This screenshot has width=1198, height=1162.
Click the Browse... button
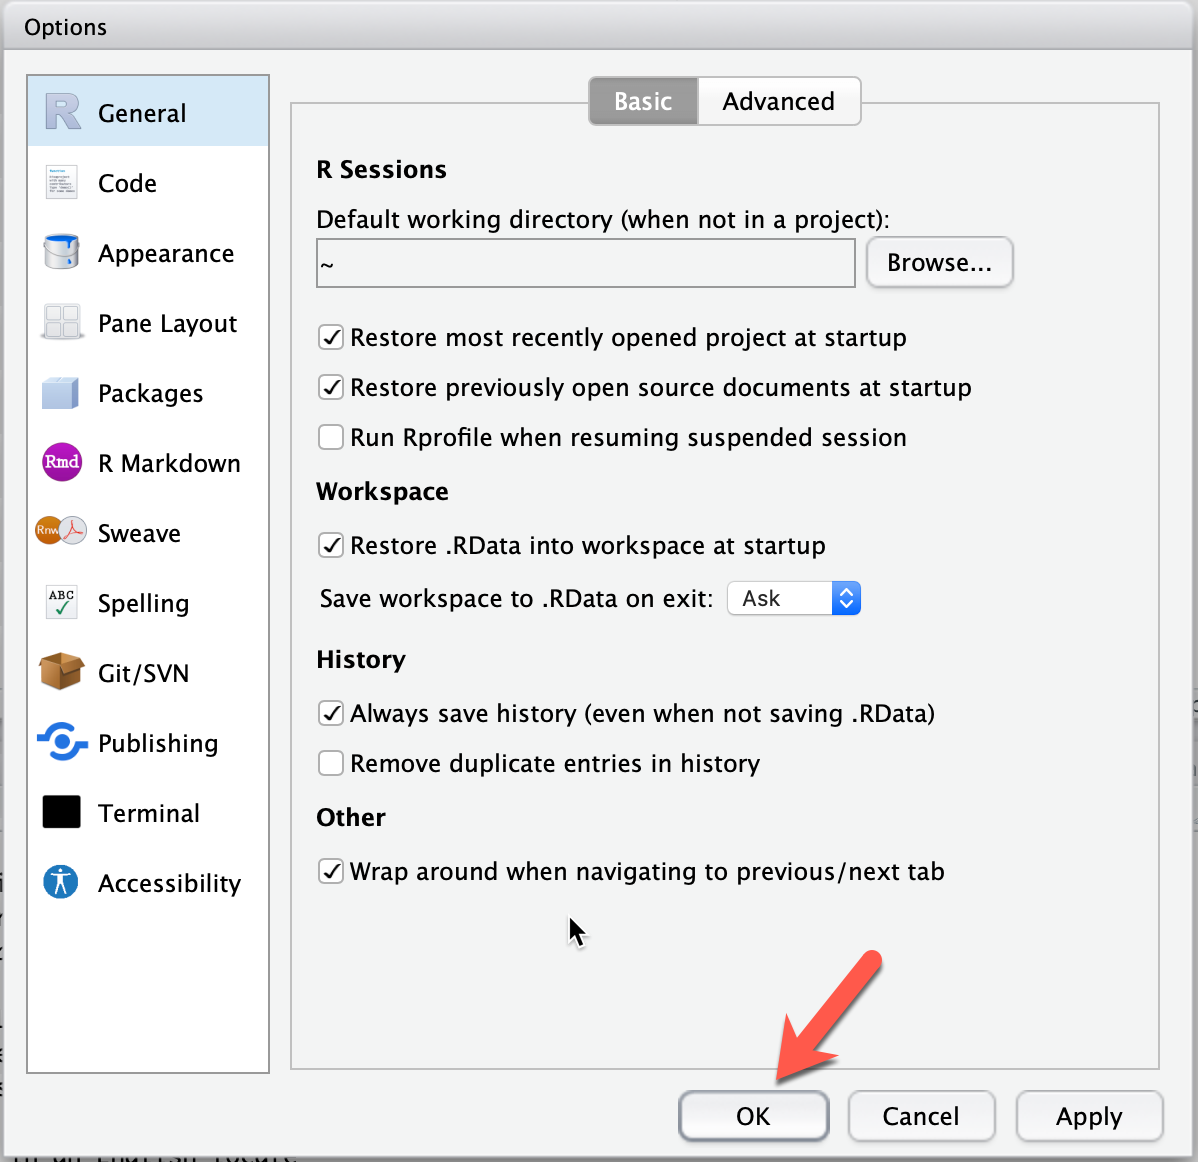click(x=939, y=263)
